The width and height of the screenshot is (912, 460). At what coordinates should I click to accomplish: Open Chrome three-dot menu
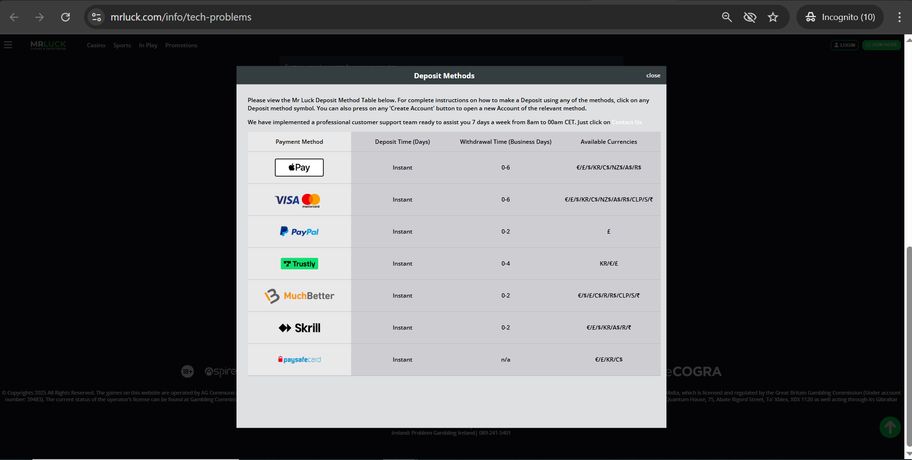coord(899,17)
